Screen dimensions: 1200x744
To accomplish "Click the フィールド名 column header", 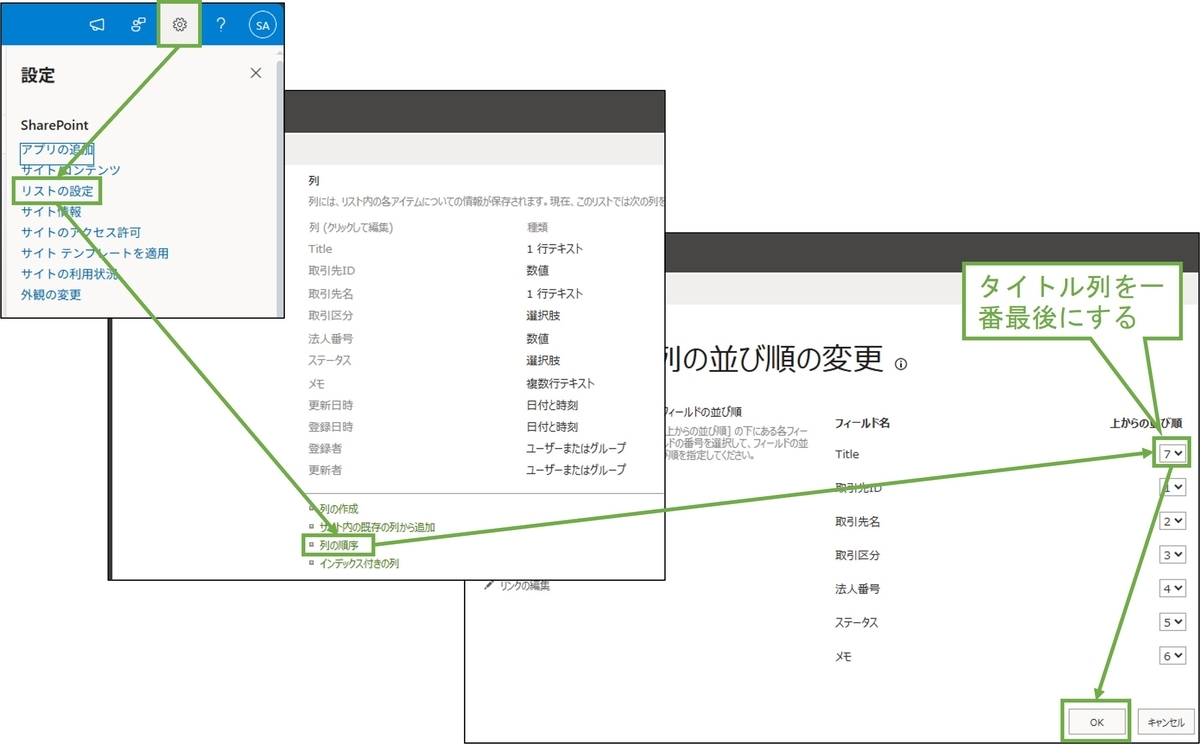I will pyautogui.click(x=862, y=423).
